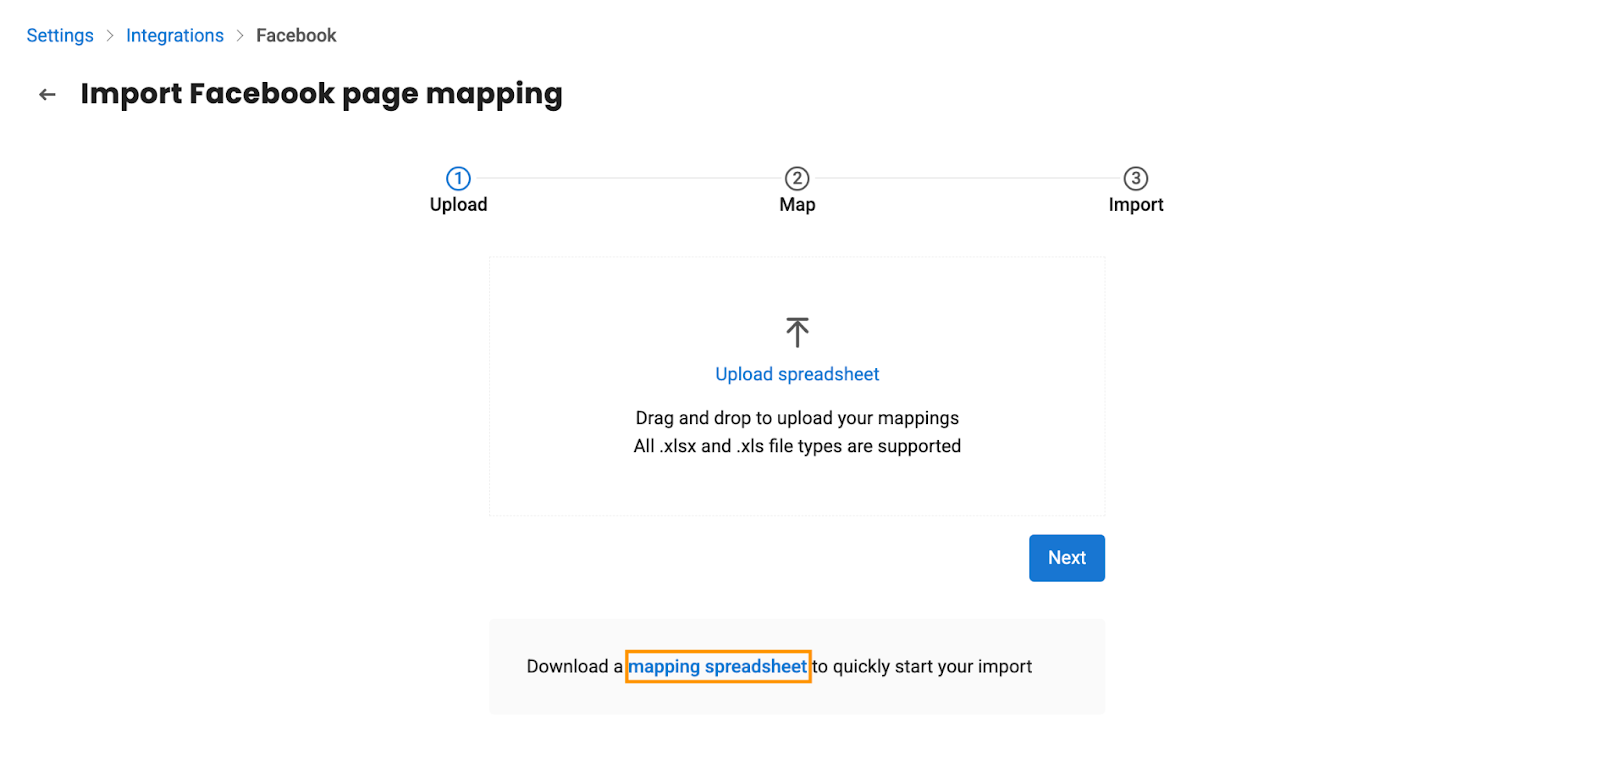Download the mapping spreadsheet
Viewport: 1600px width, 768px height.
(x=717, y=666)
